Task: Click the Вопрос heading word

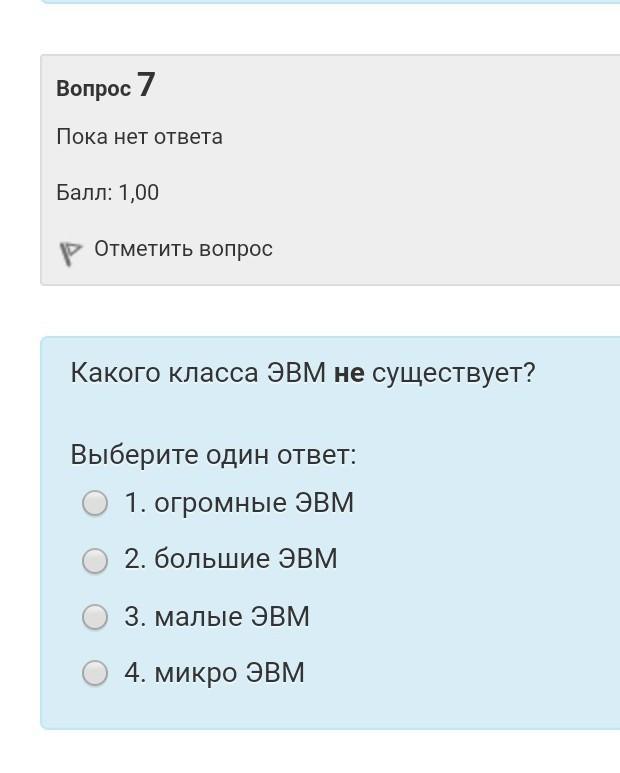Action: pos(93,89)
